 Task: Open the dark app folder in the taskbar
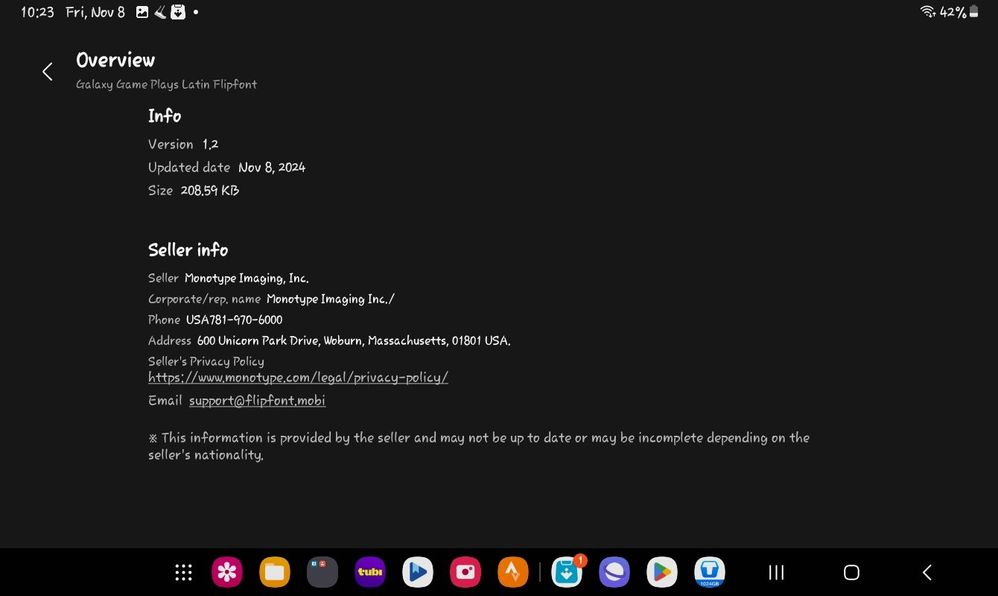point(323,572)
